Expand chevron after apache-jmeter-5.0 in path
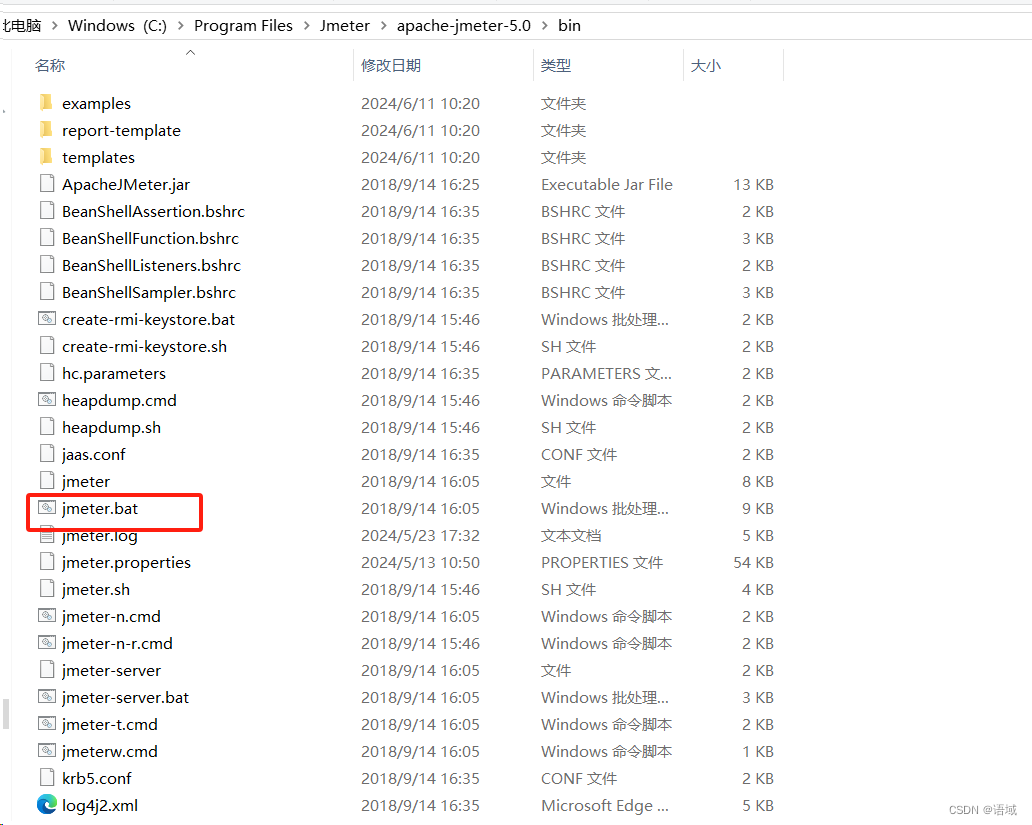 544,26
